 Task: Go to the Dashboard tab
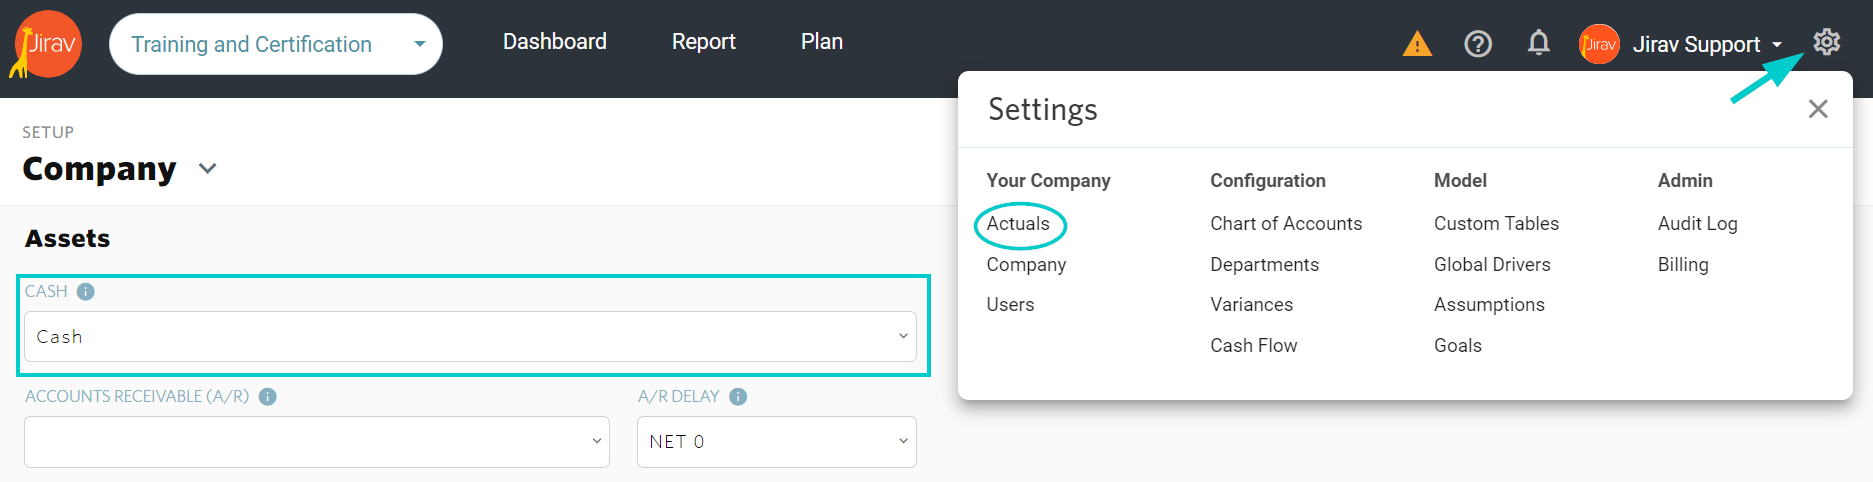tap(555, 42)
